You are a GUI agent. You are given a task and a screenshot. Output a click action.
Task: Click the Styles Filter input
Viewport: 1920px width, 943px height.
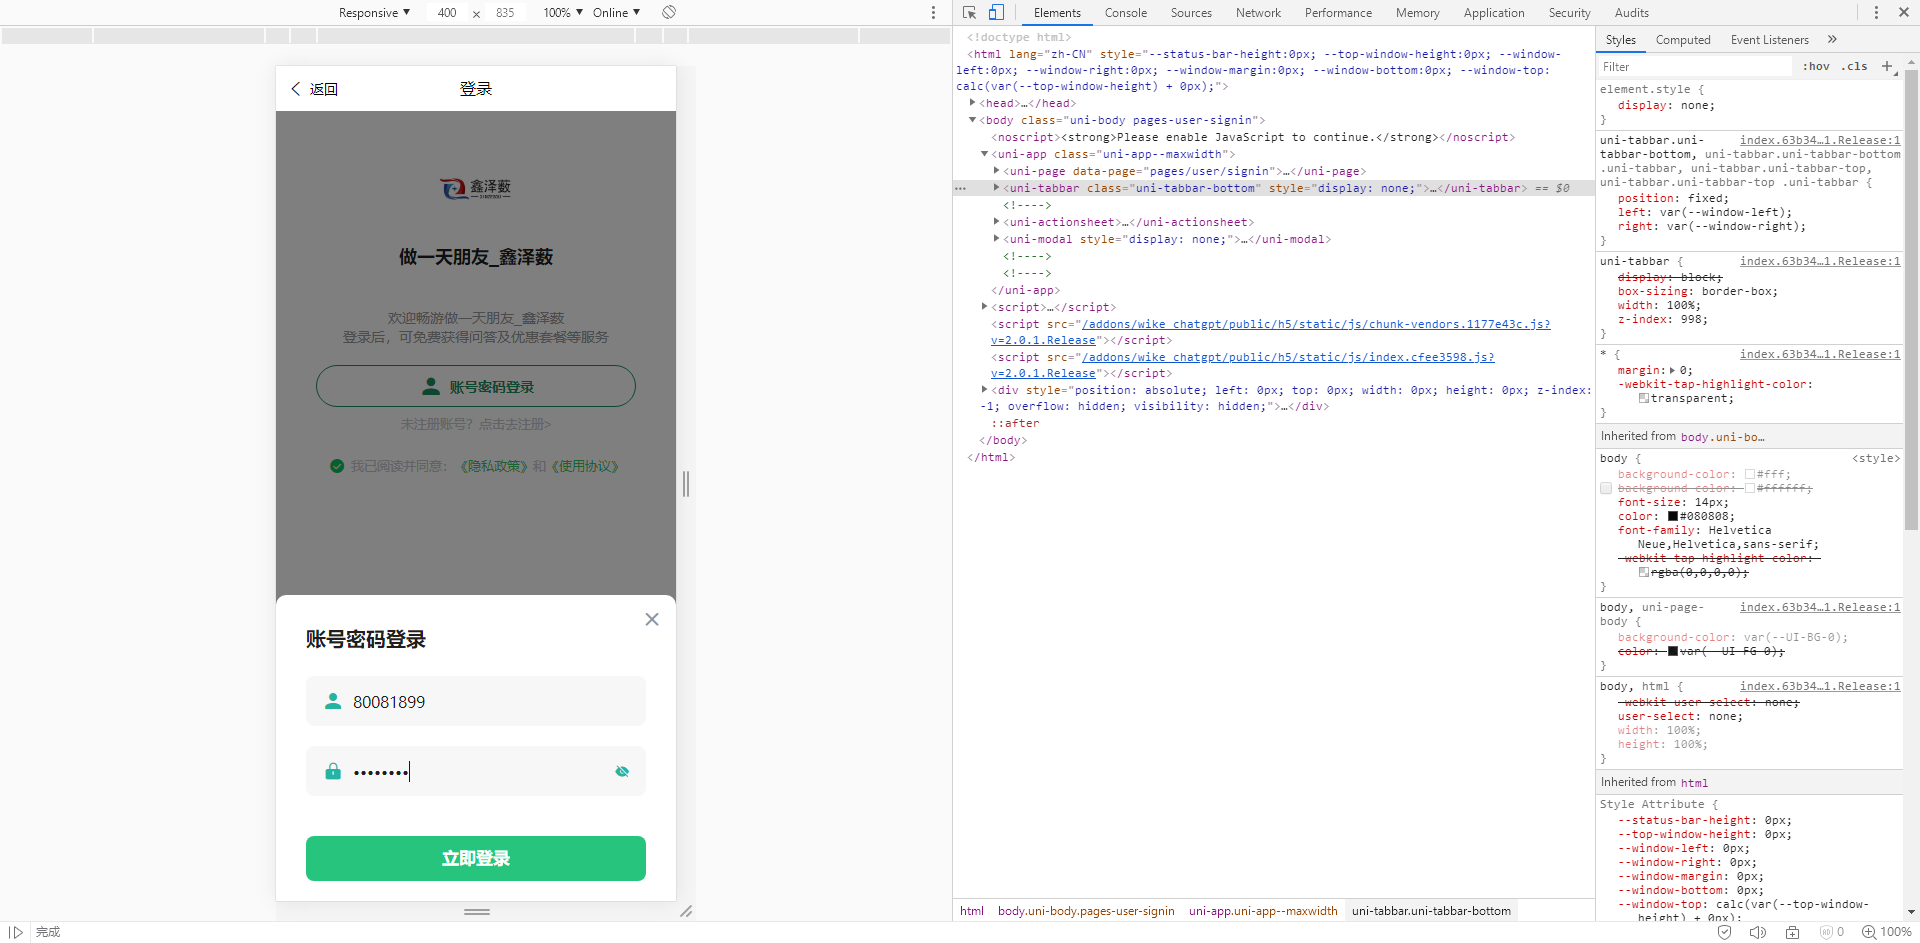1695,66
